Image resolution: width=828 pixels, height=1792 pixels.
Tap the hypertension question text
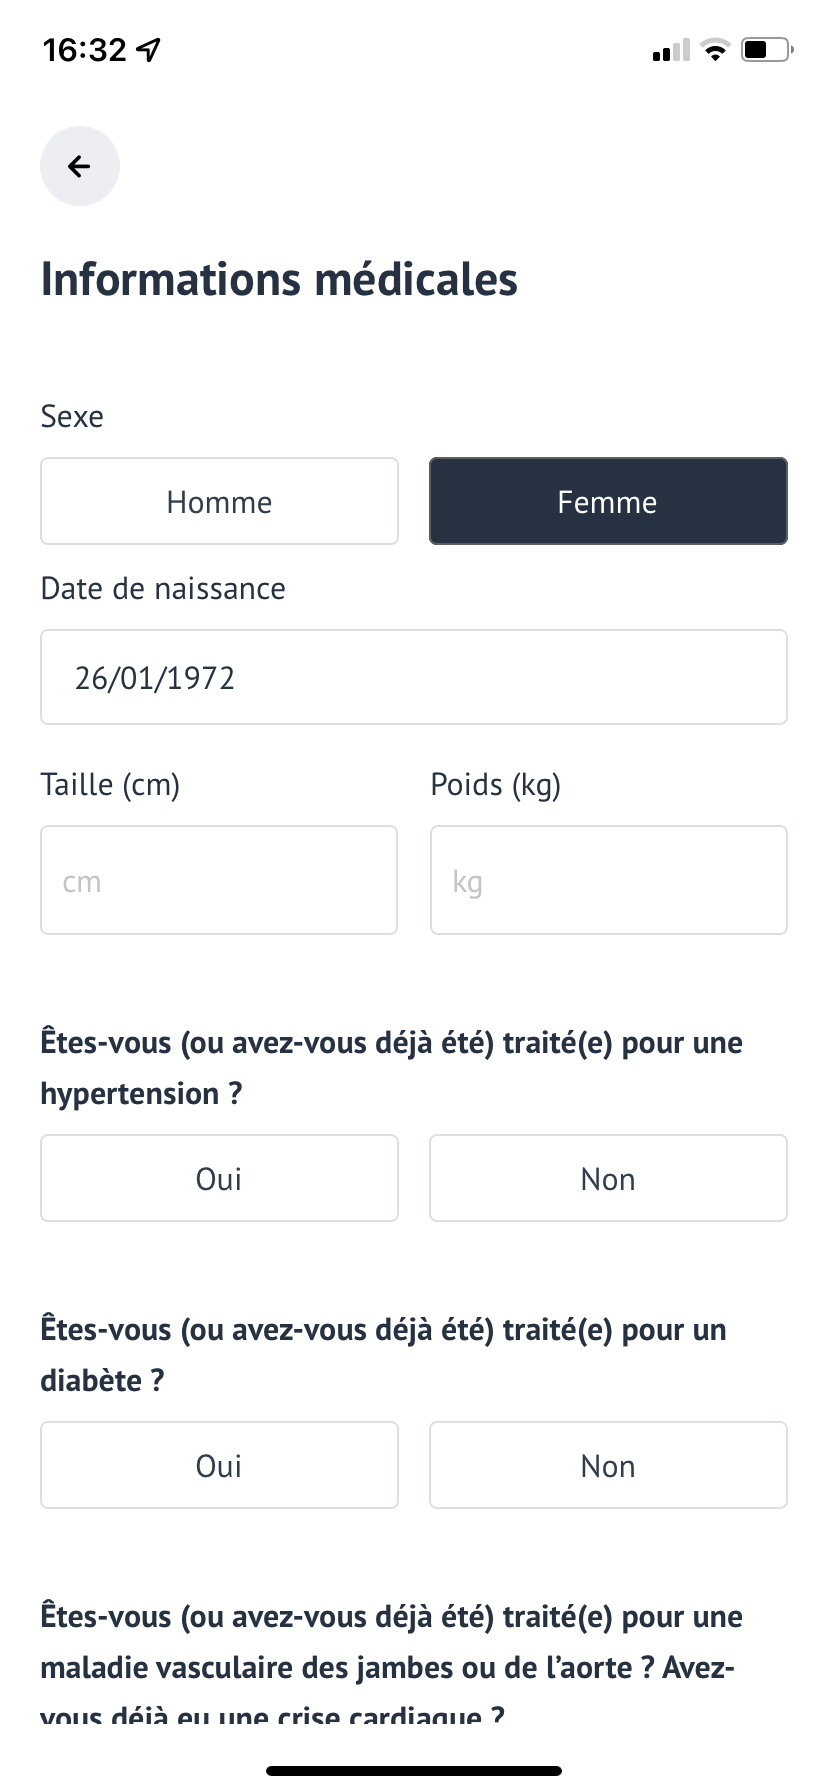point(391,1068)
